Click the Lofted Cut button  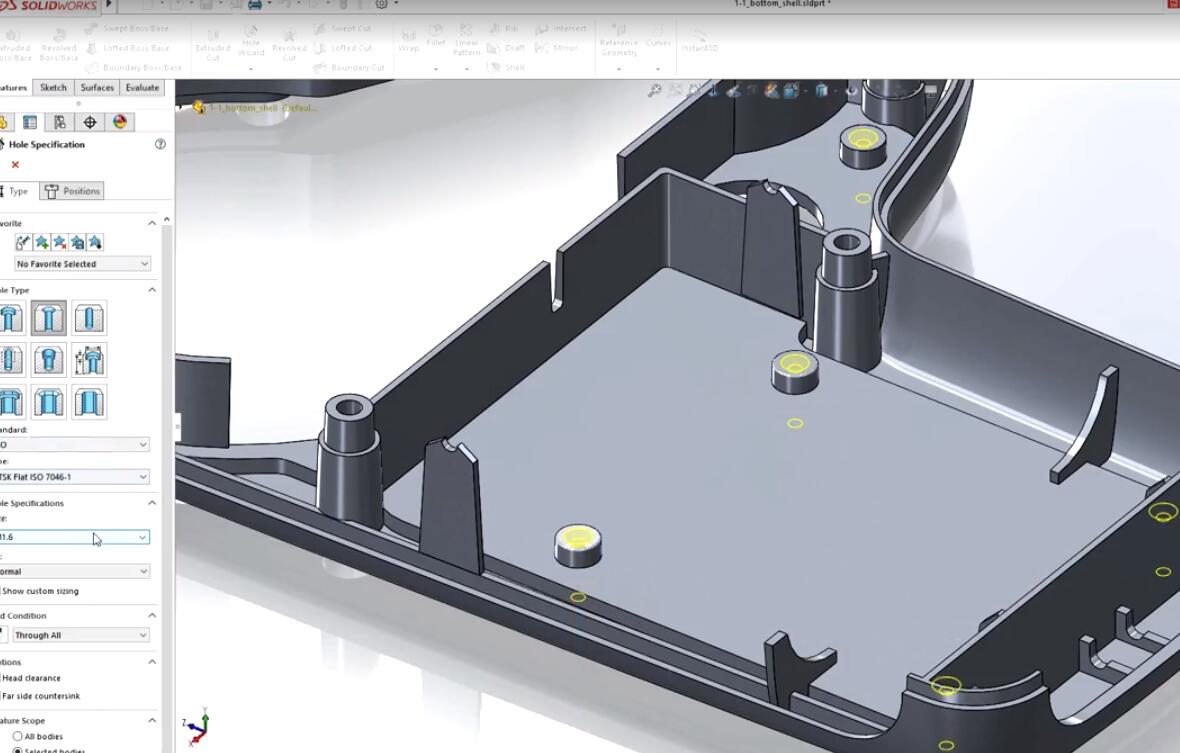point(342,48)
